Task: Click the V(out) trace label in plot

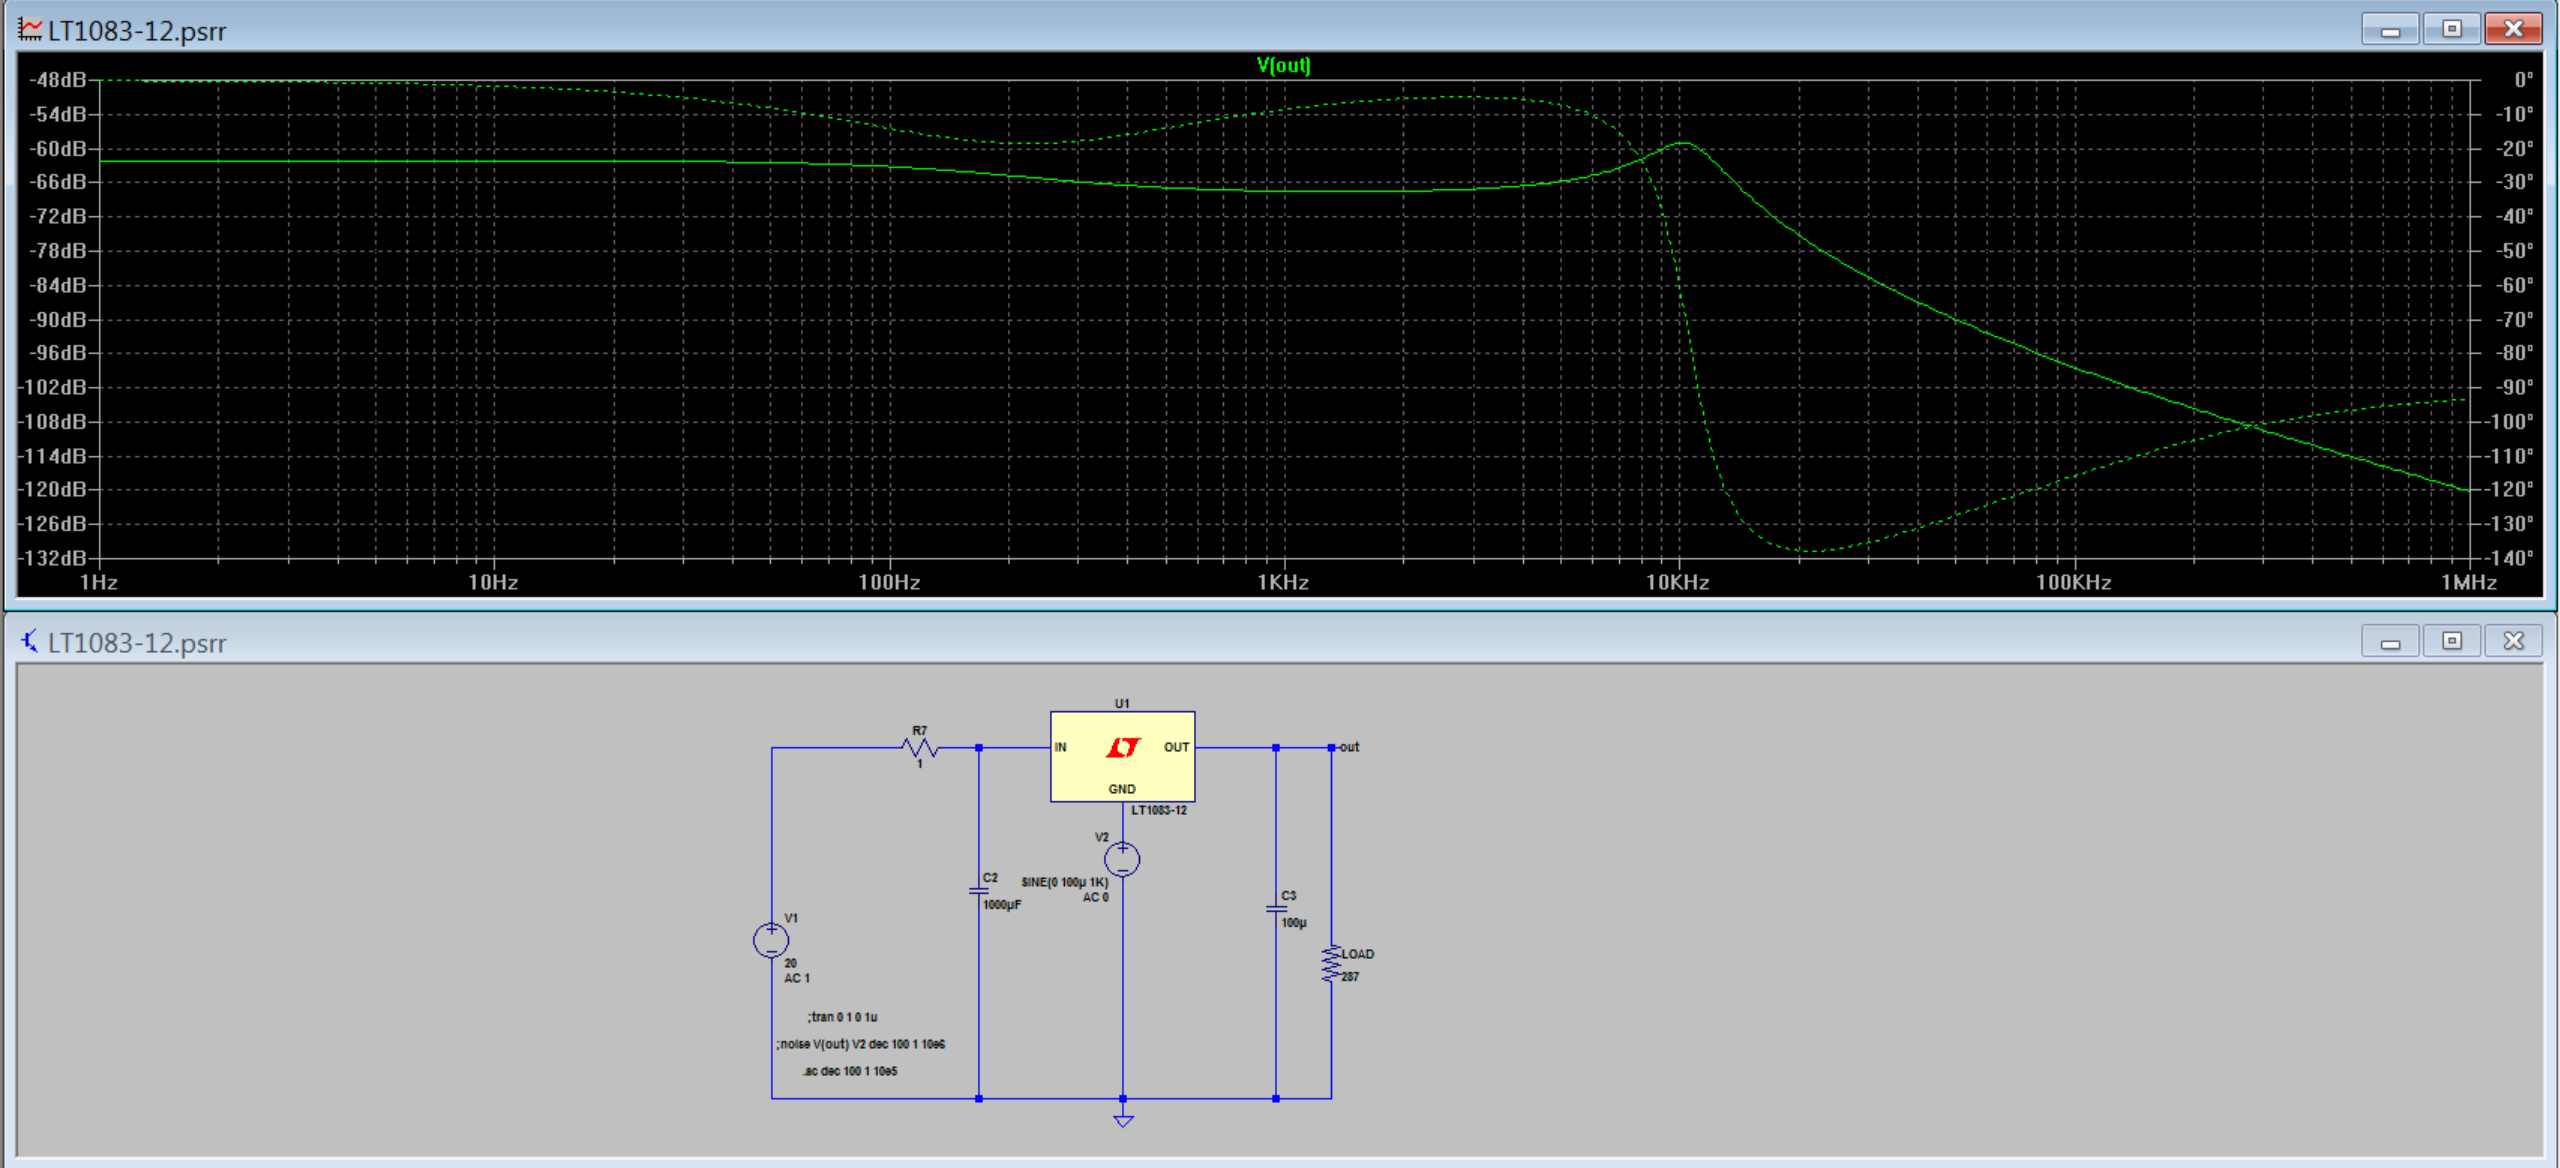Action: tap(1283, 65)
